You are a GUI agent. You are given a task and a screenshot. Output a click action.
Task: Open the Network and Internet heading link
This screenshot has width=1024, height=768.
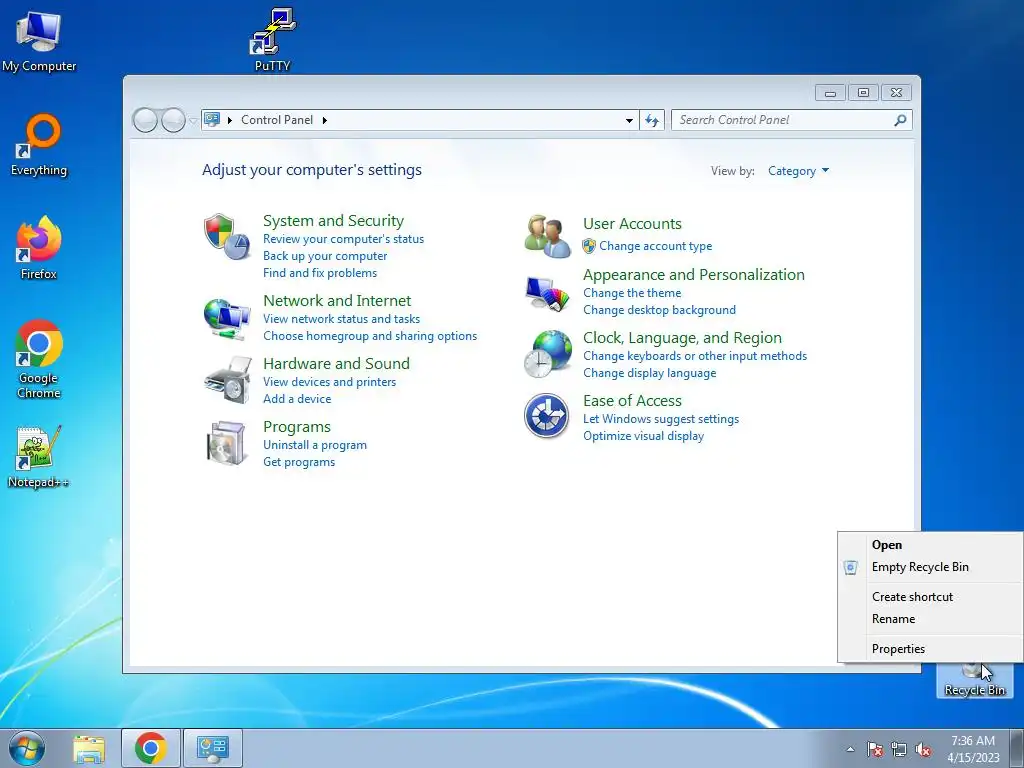tap(337, 301)
